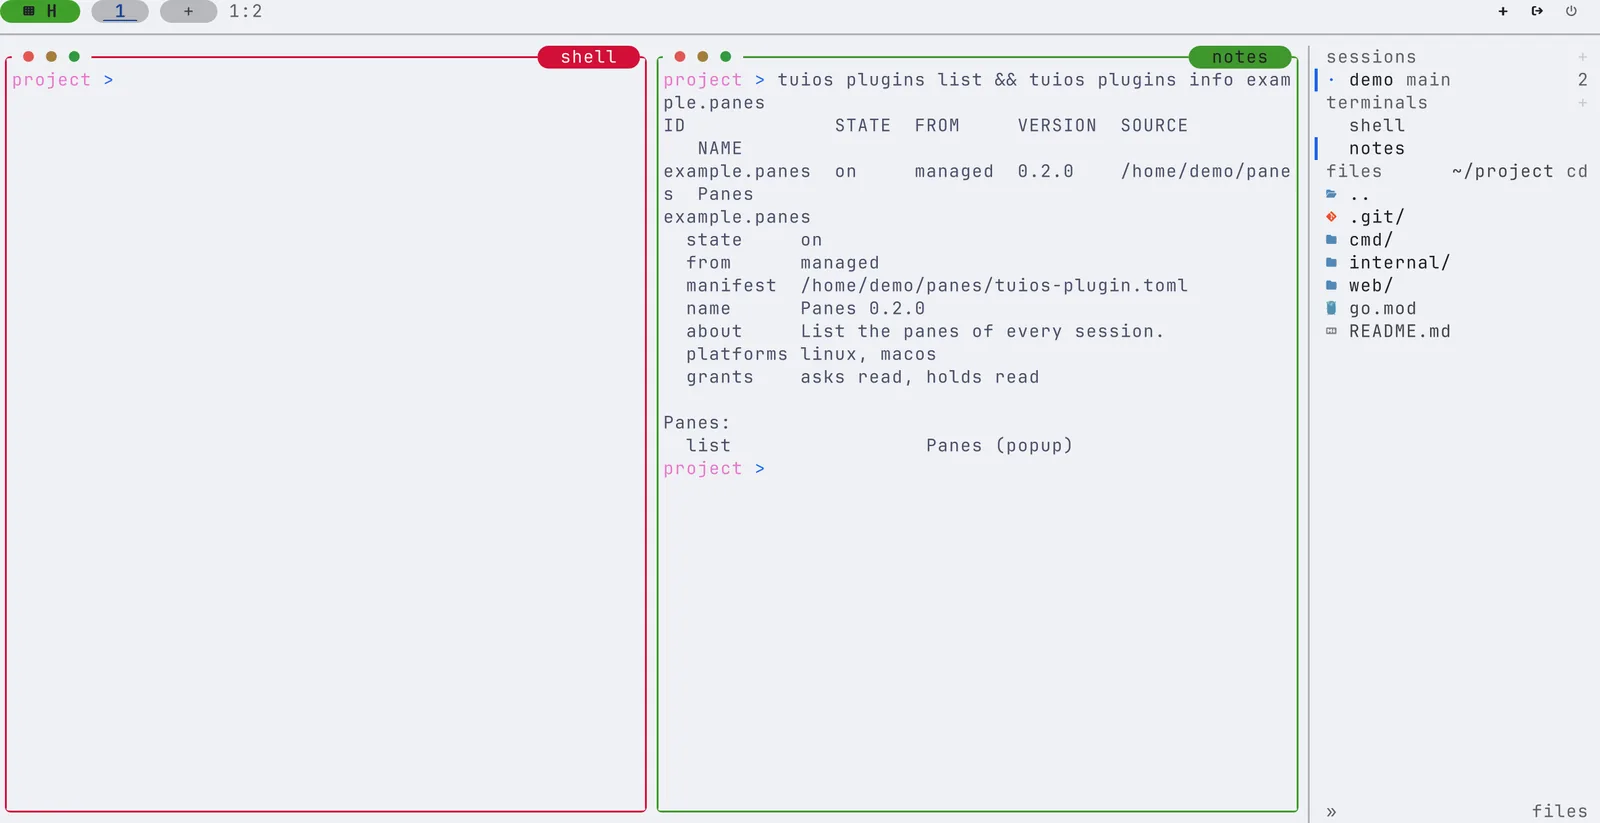
Task: Click amber dot of notes pane
Action: [x=703, y=57]
